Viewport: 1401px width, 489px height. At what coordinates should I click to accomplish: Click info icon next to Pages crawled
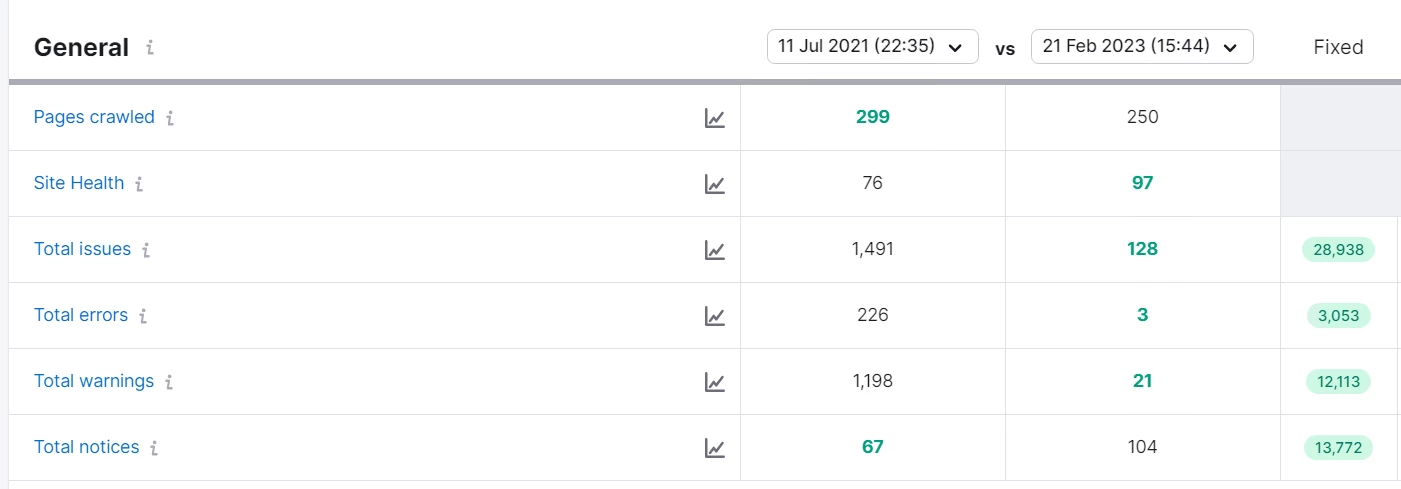click(x=170, y=118)
